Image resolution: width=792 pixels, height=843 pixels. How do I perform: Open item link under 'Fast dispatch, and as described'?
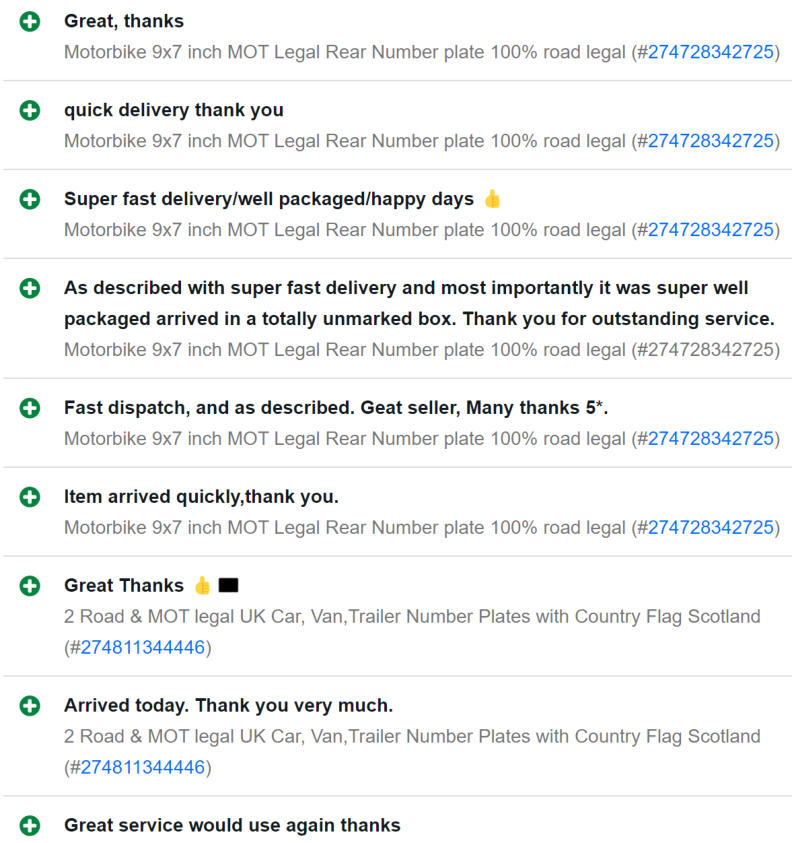(710, 439)
